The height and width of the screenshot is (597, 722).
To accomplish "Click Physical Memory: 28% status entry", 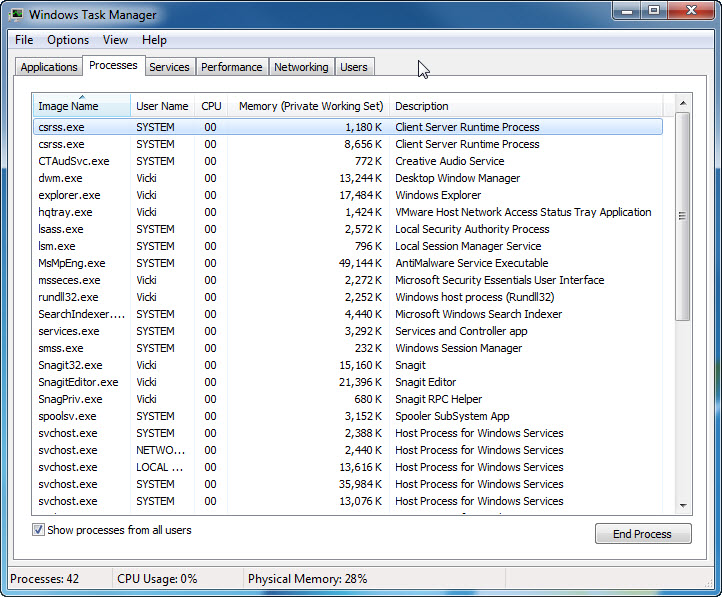I will click(308, 579).
